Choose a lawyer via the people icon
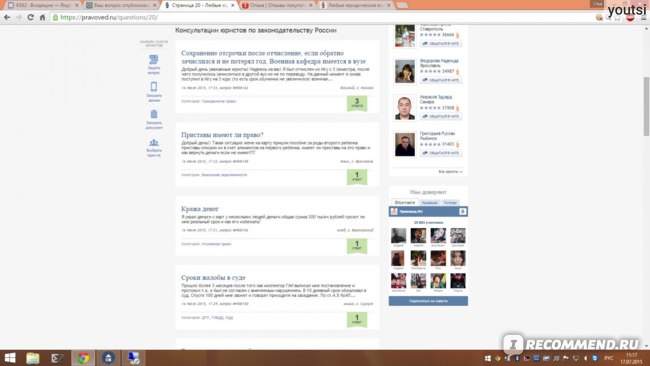The height and width of the screenshot is (366, 650). (x=154, y=143)
